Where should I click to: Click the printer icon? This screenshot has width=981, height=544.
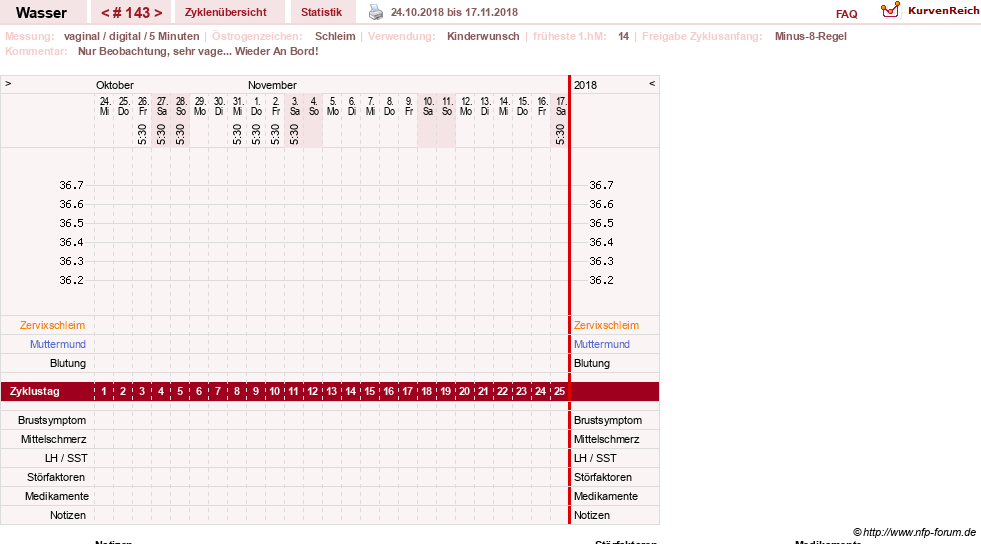[x=375, y=12]
